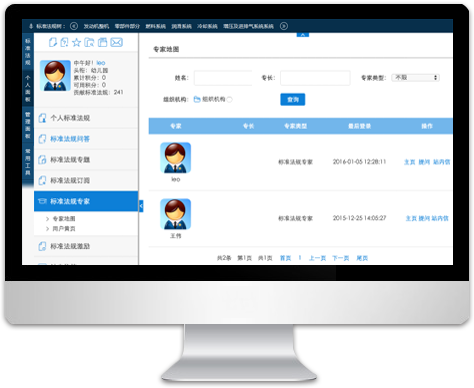This screenshot has height=388, width=474.
Task: Go to 首页 in pagination
Action: point(285,258)
